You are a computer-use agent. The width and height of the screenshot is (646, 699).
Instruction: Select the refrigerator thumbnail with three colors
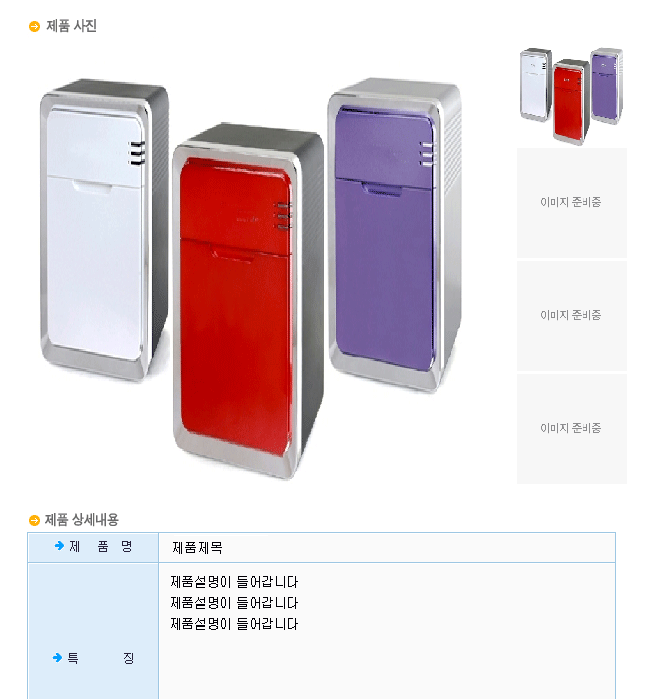(x=572, y=95)
